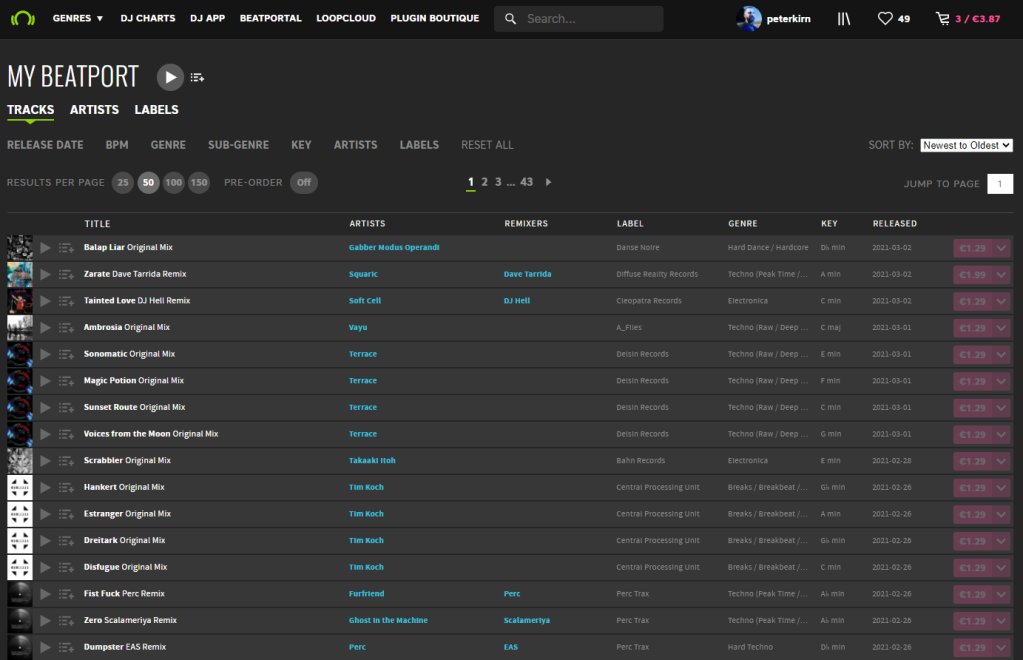
Task: Open Gabber Modus Operandi artist link
Action: pyautogui.click(x=394, y=247)
